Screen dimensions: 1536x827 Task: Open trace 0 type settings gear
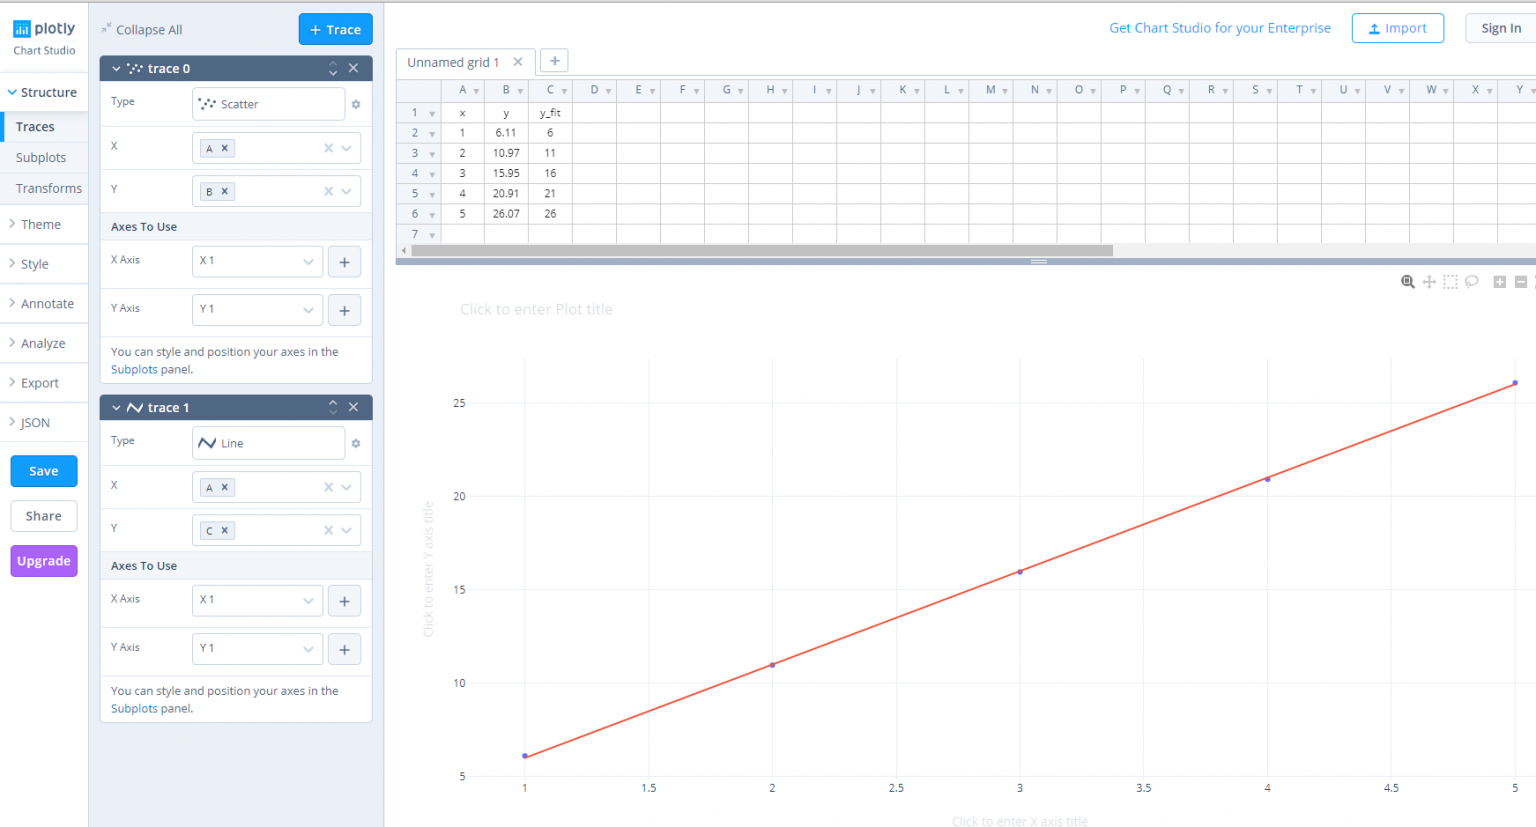coord(356,104)
